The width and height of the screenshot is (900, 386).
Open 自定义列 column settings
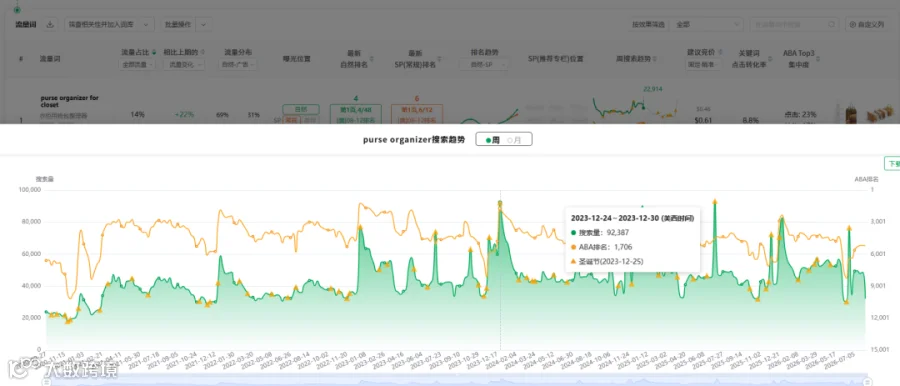(x=867, y=24)
